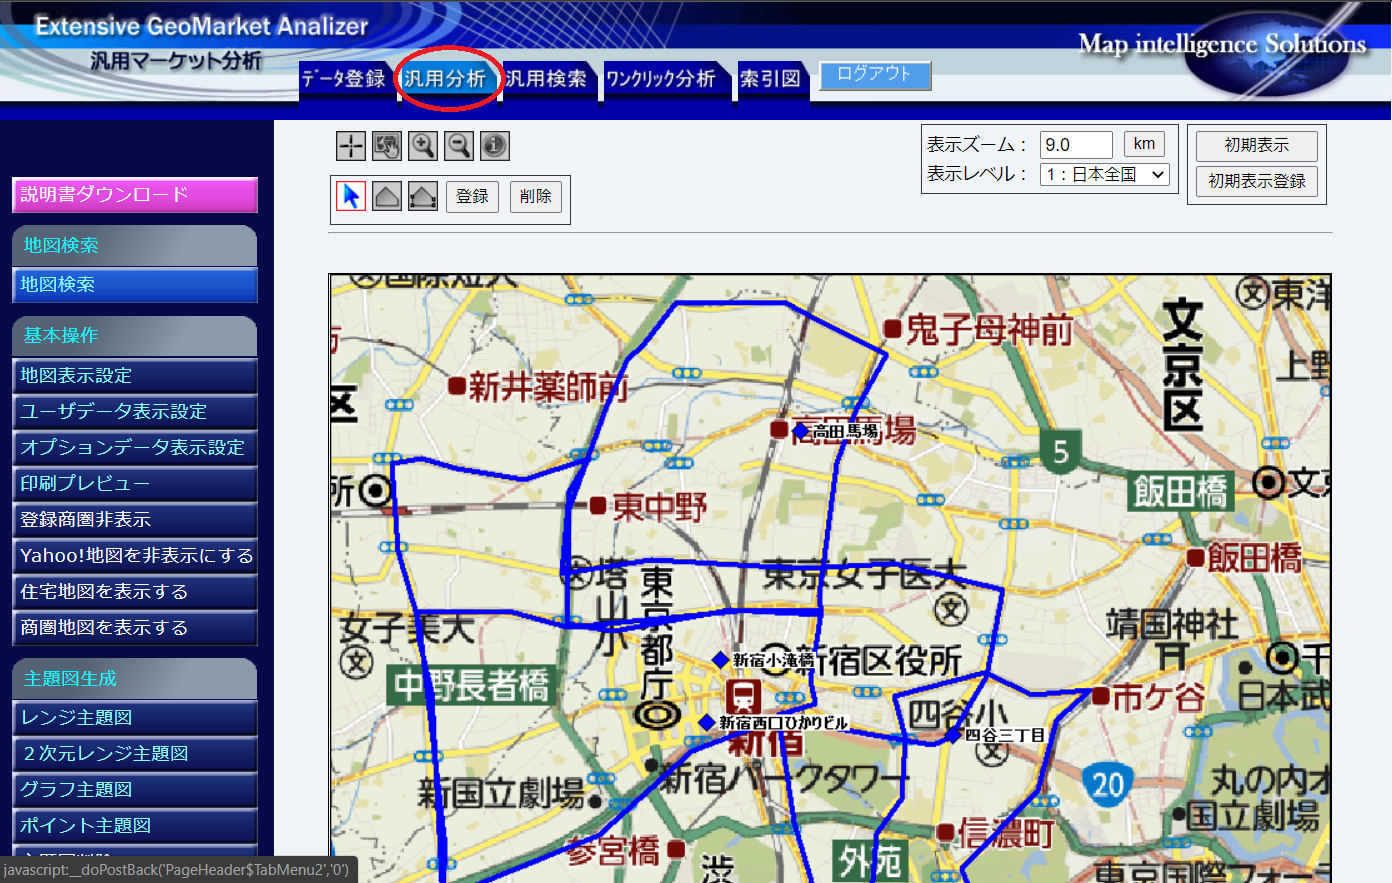
Task: Open the 表示レベル dropdown
Action: tap(1105, 174)
